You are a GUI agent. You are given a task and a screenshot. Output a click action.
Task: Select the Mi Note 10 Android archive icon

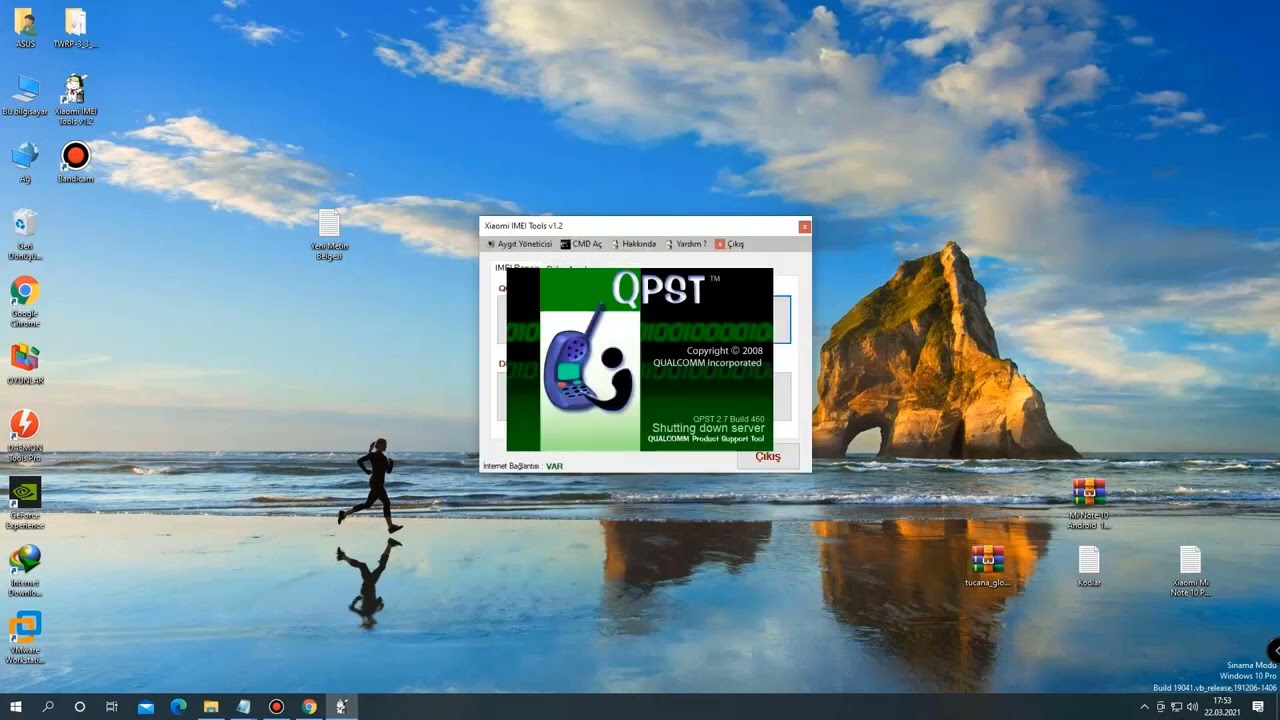[1089, 503]
